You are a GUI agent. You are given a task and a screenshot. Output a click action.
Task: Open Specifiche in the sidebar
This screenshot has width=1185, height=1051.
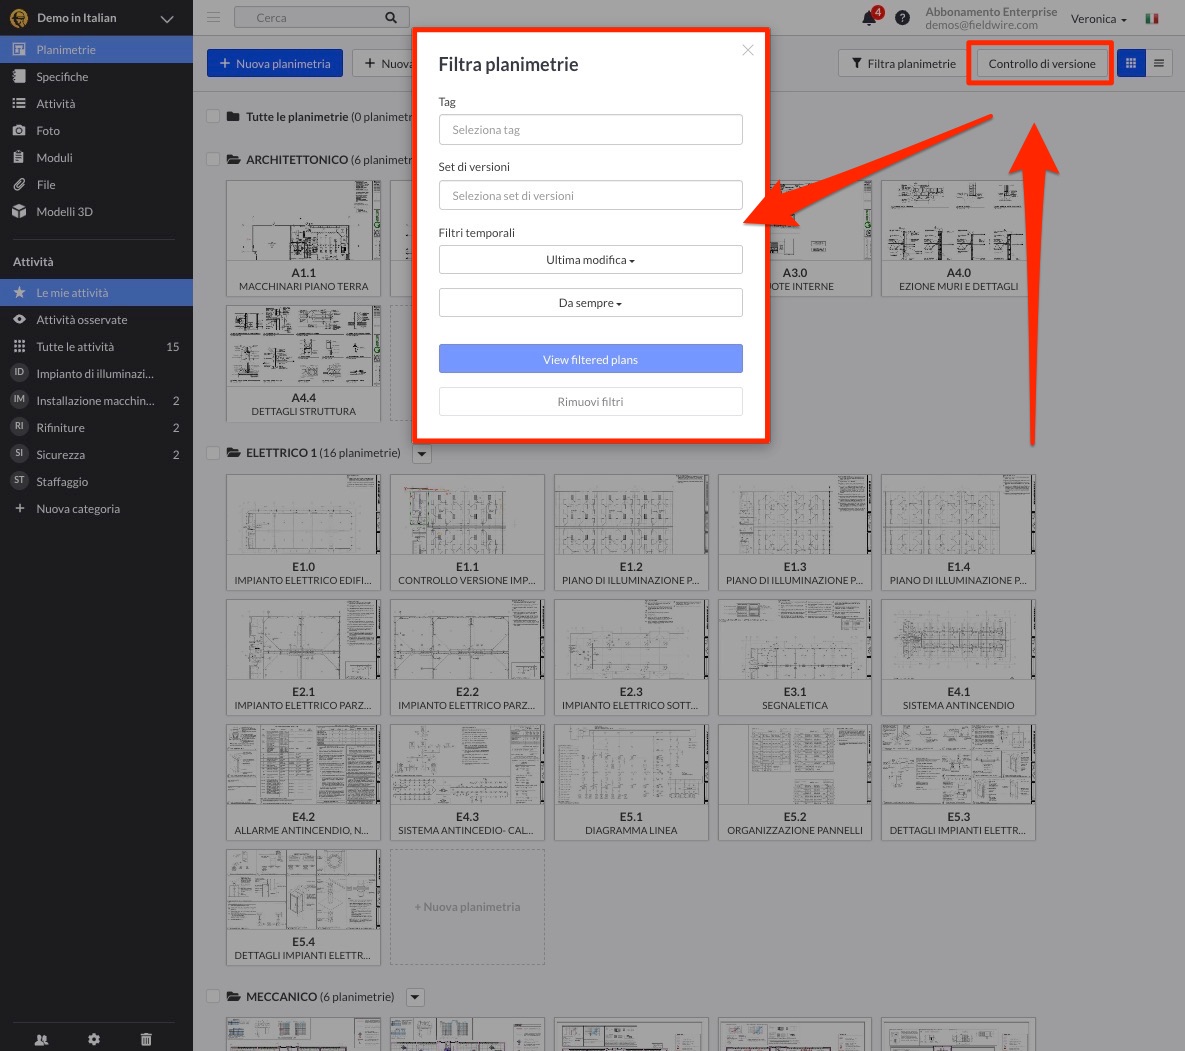pyautogui.click(x=96, y=76)
